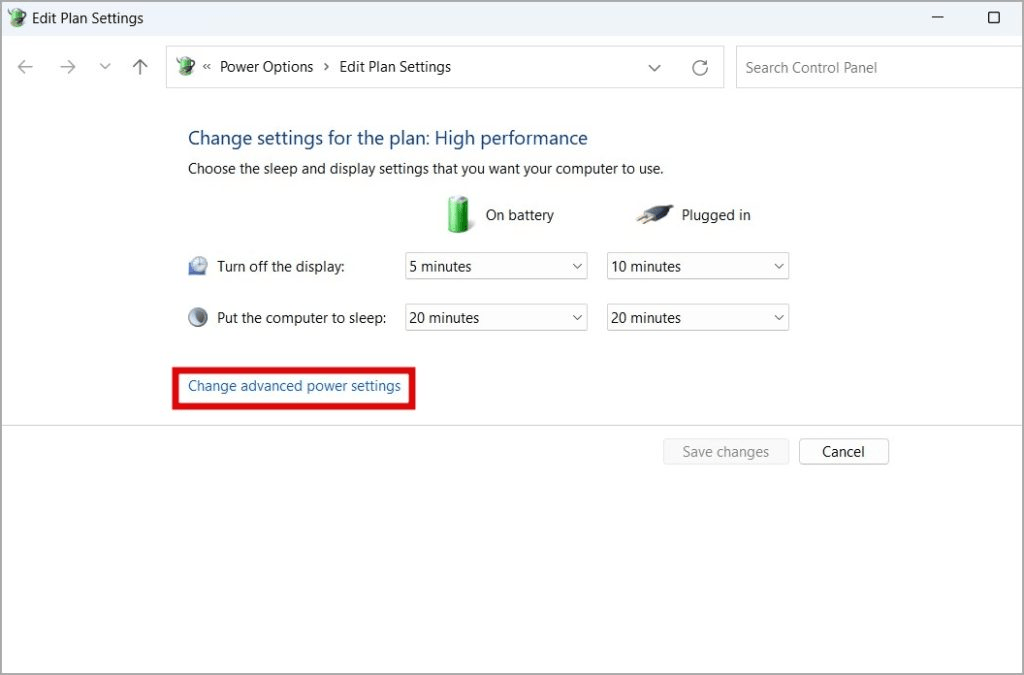
Task: Click the Power Options icon in address bar
Action: tap(185, 67)
